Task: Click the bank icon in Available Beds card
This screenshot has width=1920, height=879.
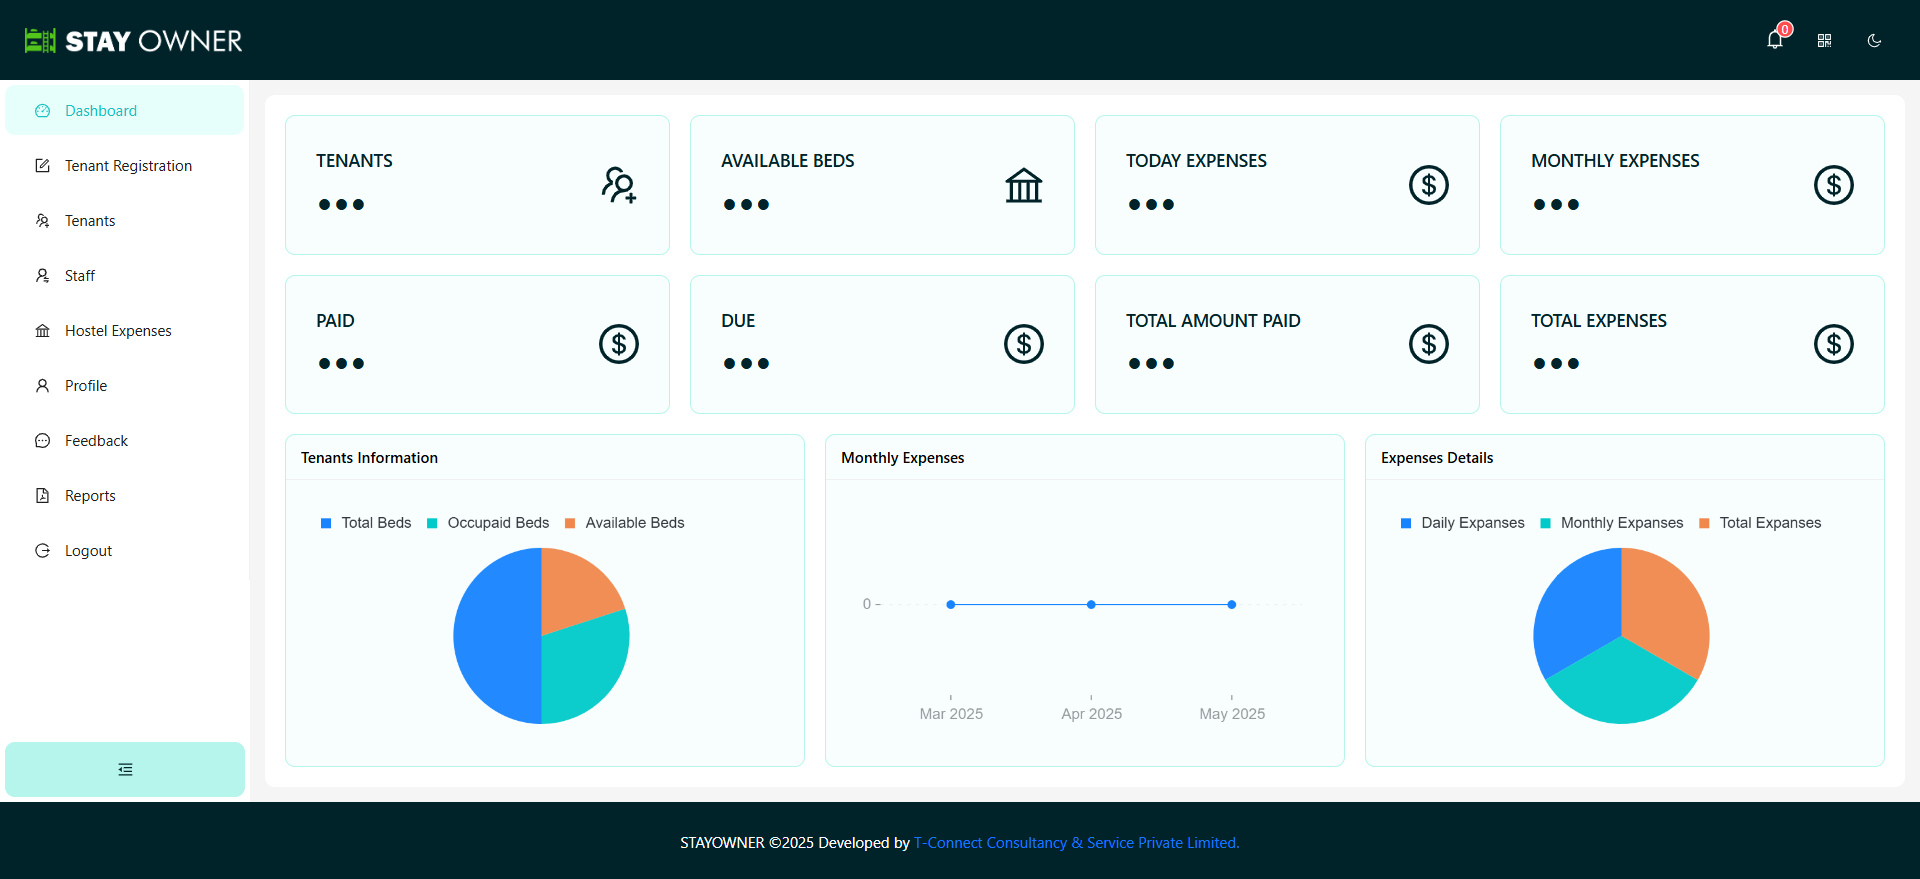Action: (x=1023, y=185)
